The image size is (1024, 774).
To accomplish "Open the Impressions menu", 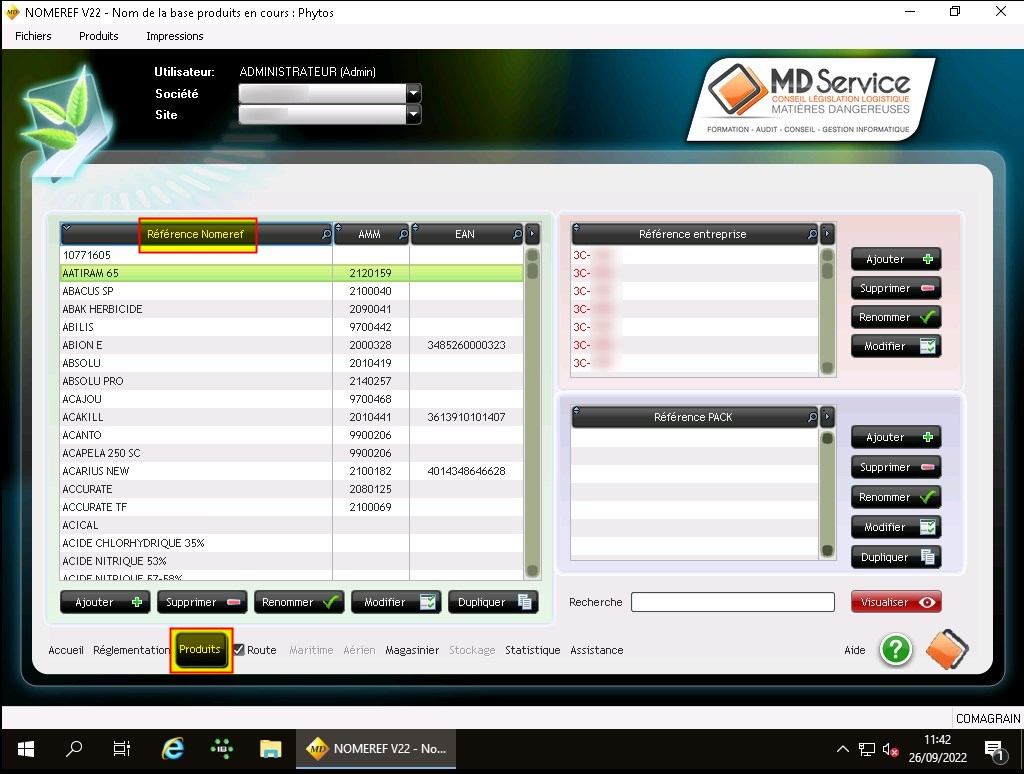I will [174, 36].
